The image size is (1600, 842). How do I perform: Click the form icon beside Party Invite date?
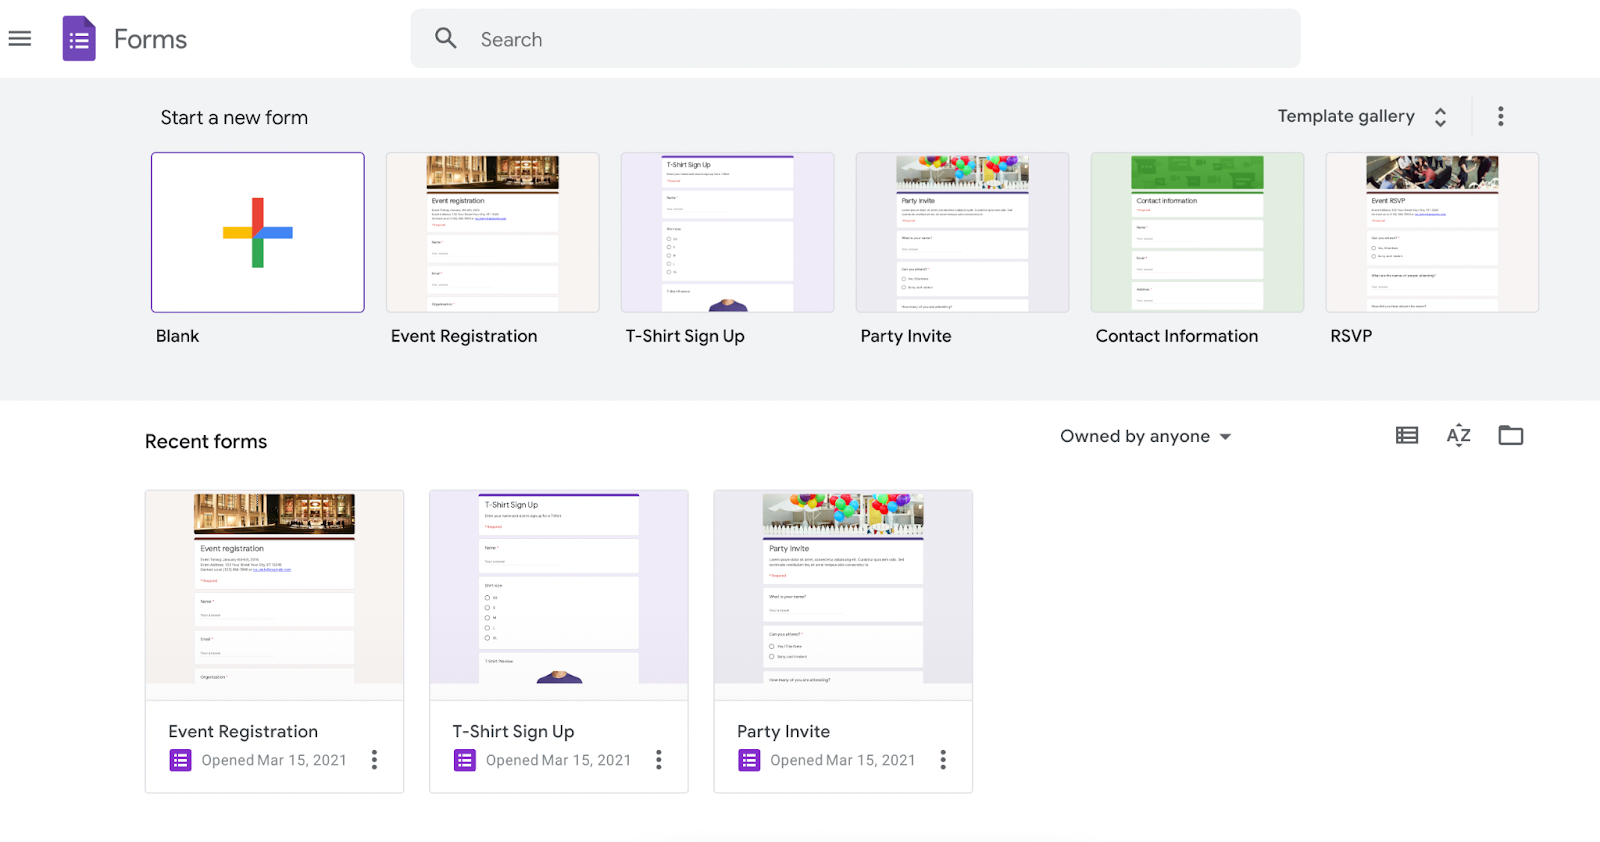pos(749,760)
